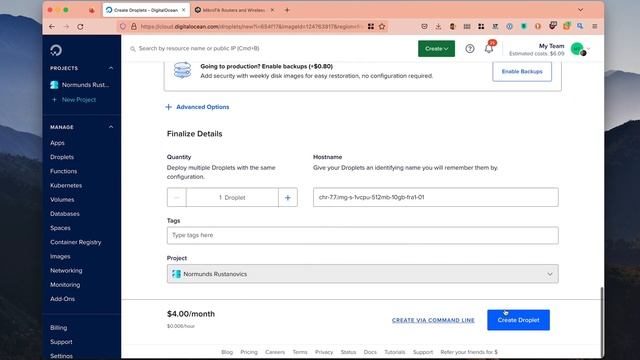Image resolution: width=640 pixels, height=360 pixels.
Task: Open browser hamburger menu
Action: click(595, 26)
